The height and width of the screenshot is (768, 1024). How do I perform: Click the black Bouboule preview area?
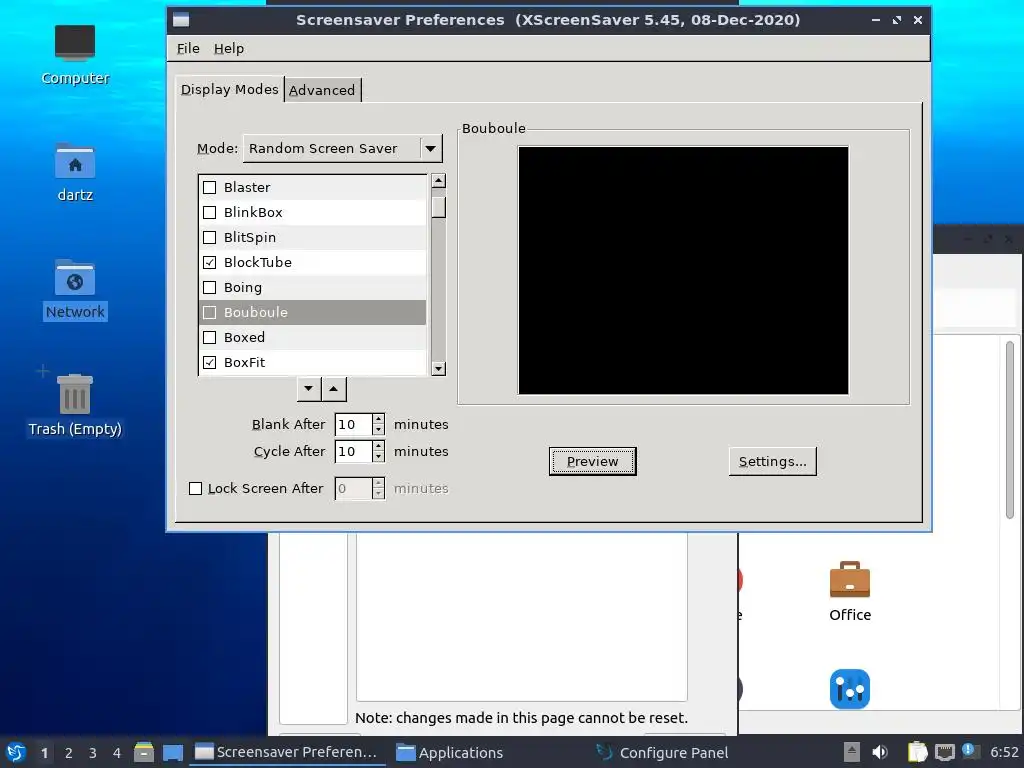[683, 270]
